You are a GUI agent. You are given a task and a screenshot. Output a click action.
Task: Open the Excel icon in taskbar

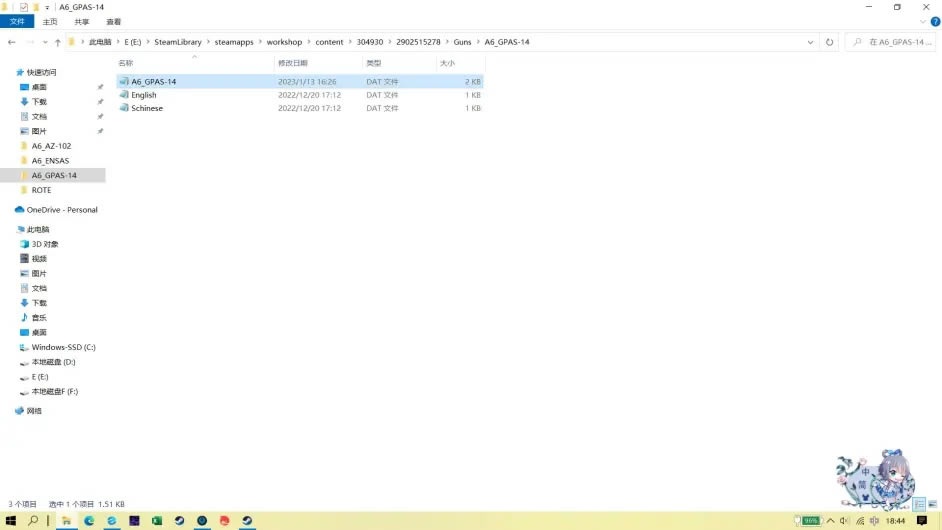click(157, 521)
